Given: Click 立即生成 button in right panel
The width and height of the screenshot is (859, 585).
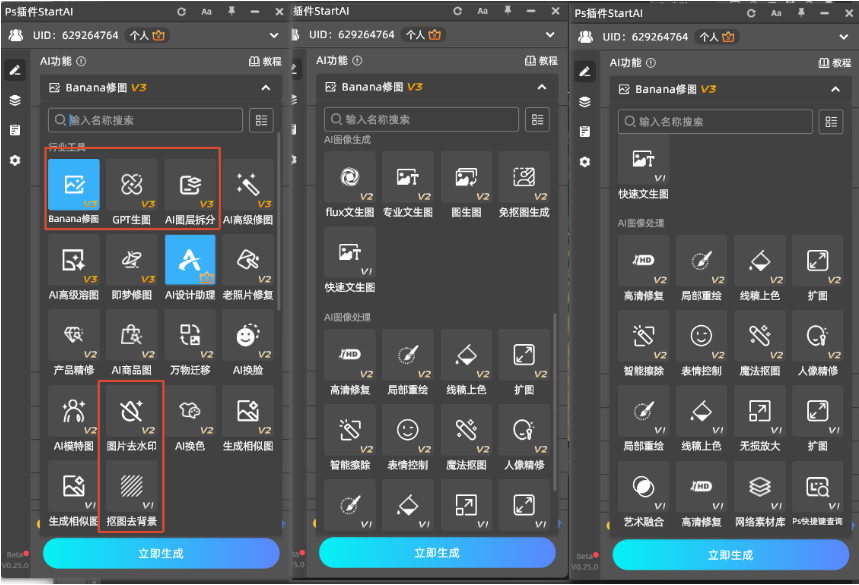Looking at the screenshot, I should (x=731, y=555).
